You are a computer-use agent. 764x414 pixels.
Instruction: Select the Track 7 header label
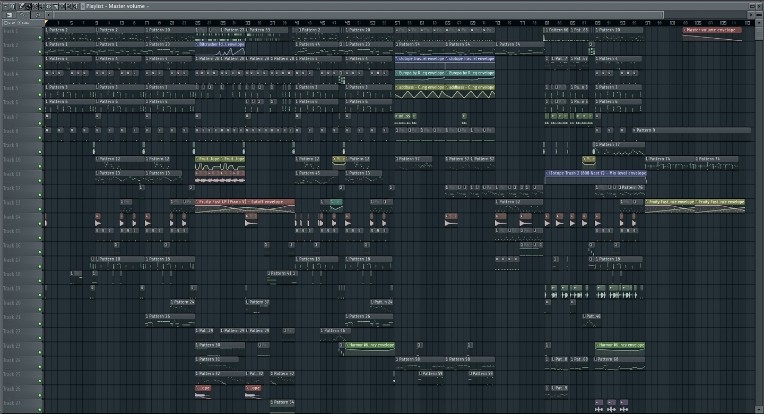[11, 117]
